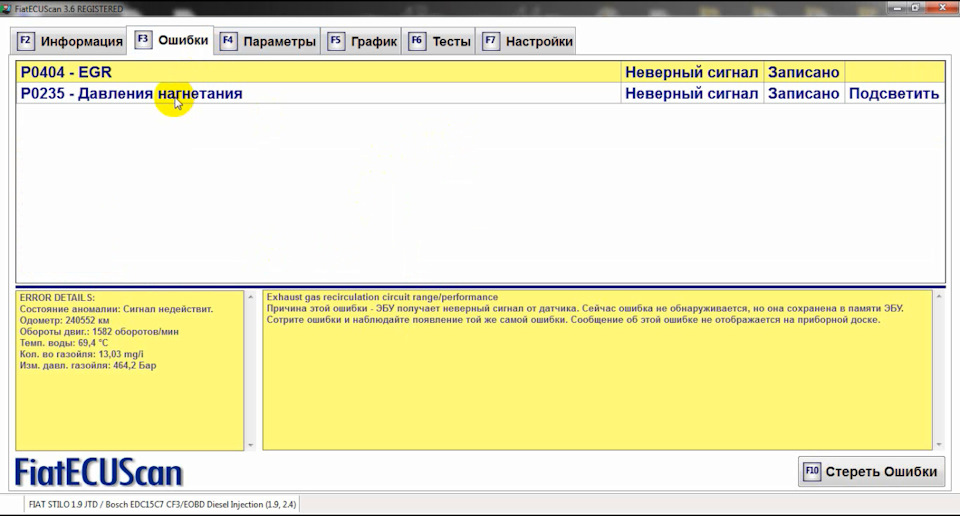Click Exhaust gas recirculation description text
The height and width of the screenshot is (516, 960).
[x=382, y=297]
